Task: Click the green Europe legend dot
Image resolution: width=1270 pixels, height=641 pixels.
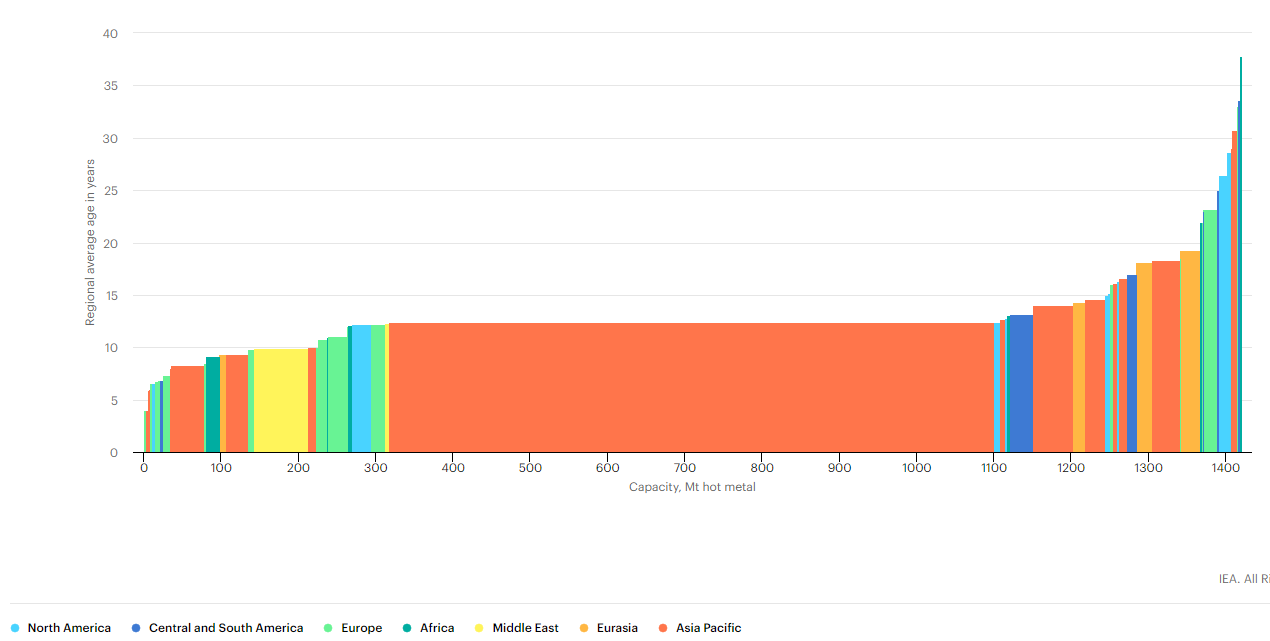Action: [x=328, y=628]
